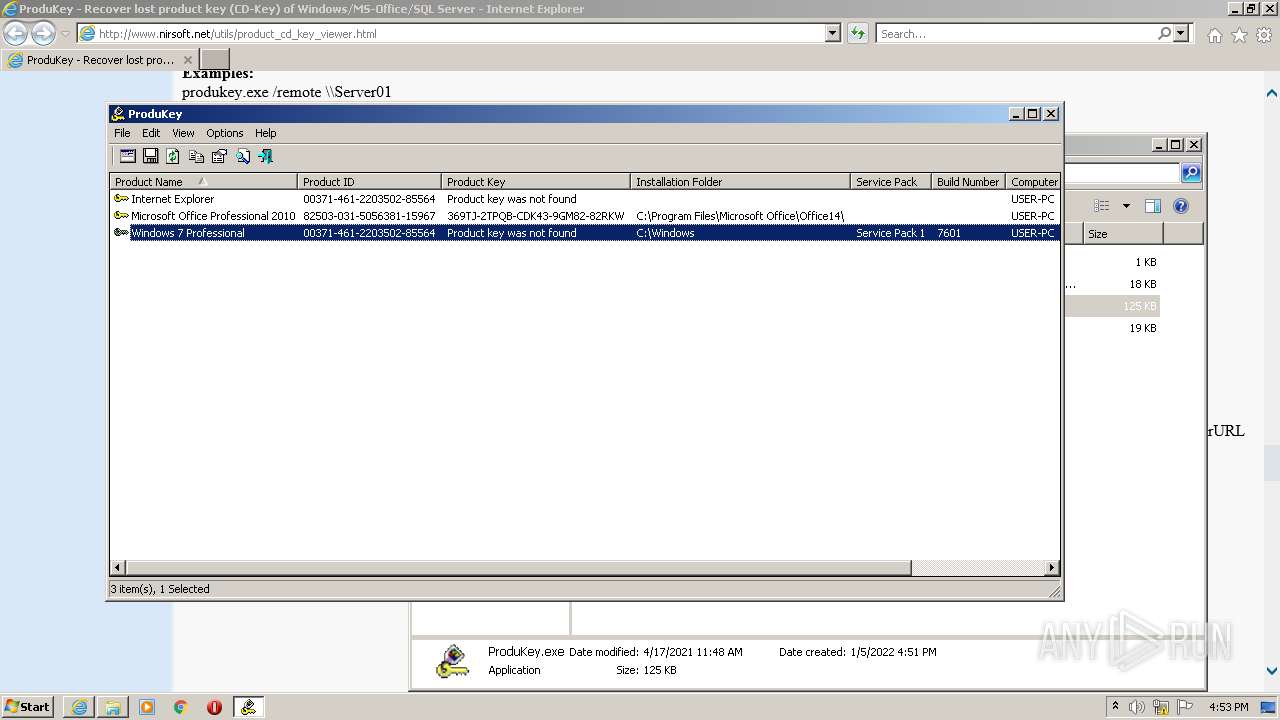
Task: Select Microsoft Office Professional 2010 row
Action: [x=585, y=216]
